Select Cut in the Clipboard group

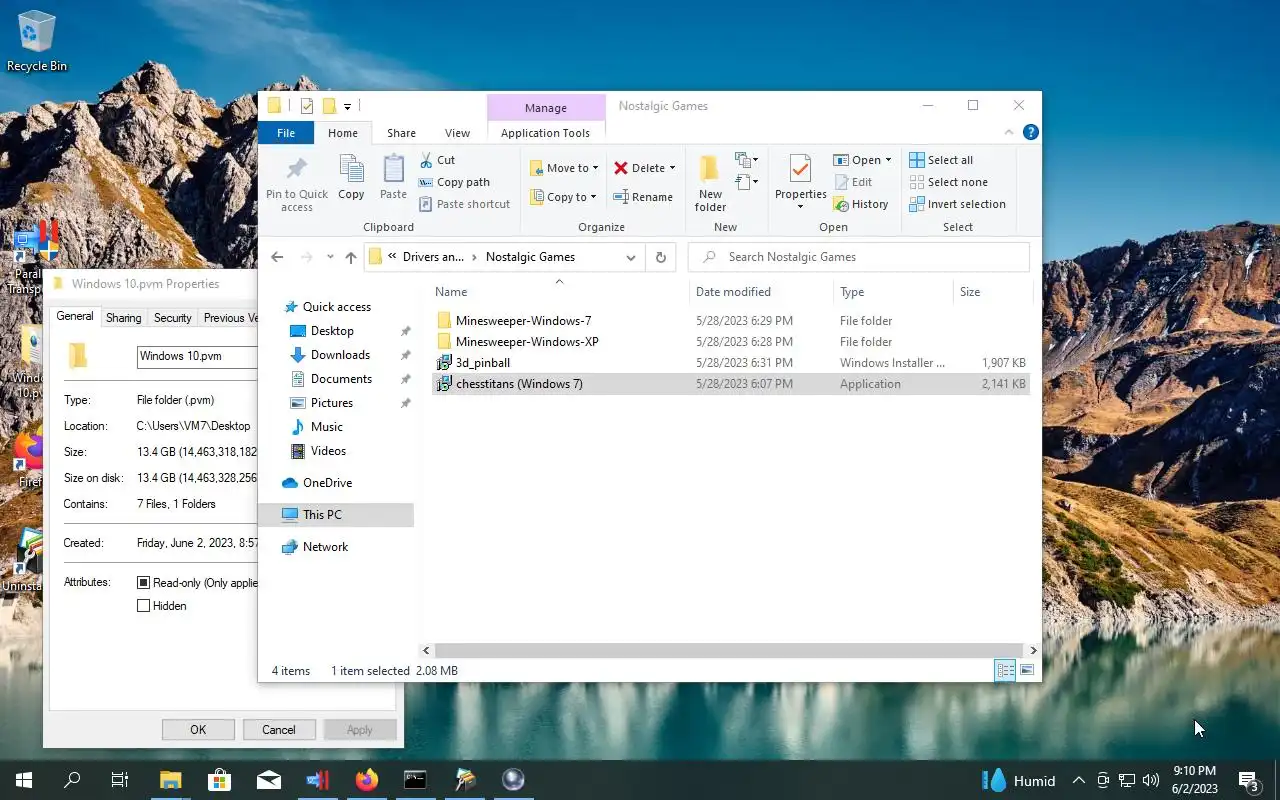(437, 160)
